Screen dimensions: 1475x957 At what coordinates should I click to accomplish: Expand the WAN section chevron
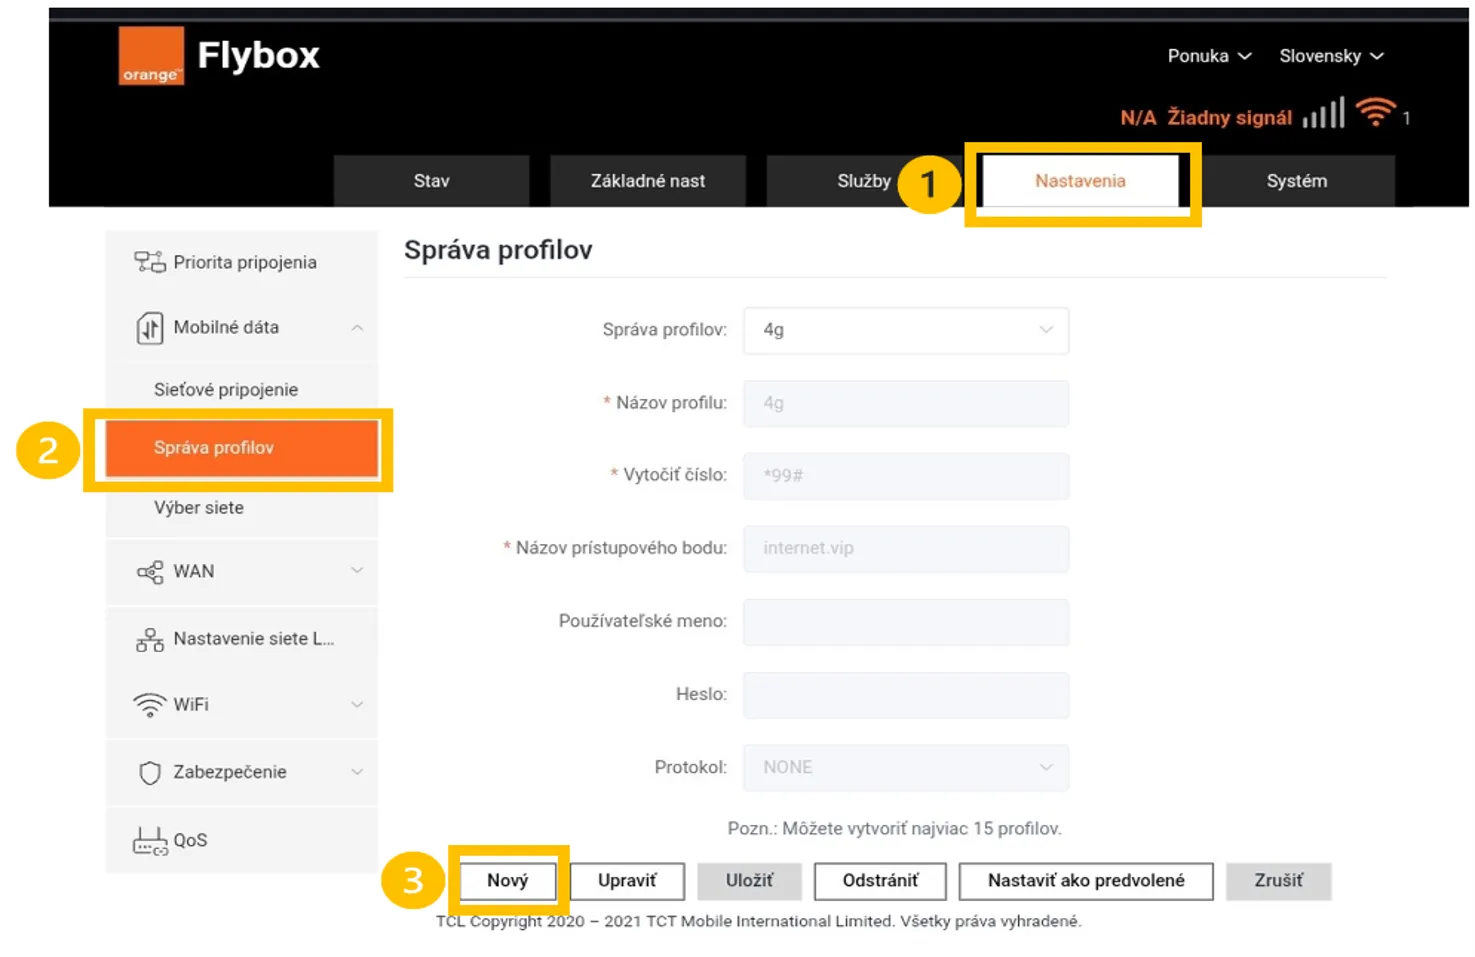click(357, 570)
